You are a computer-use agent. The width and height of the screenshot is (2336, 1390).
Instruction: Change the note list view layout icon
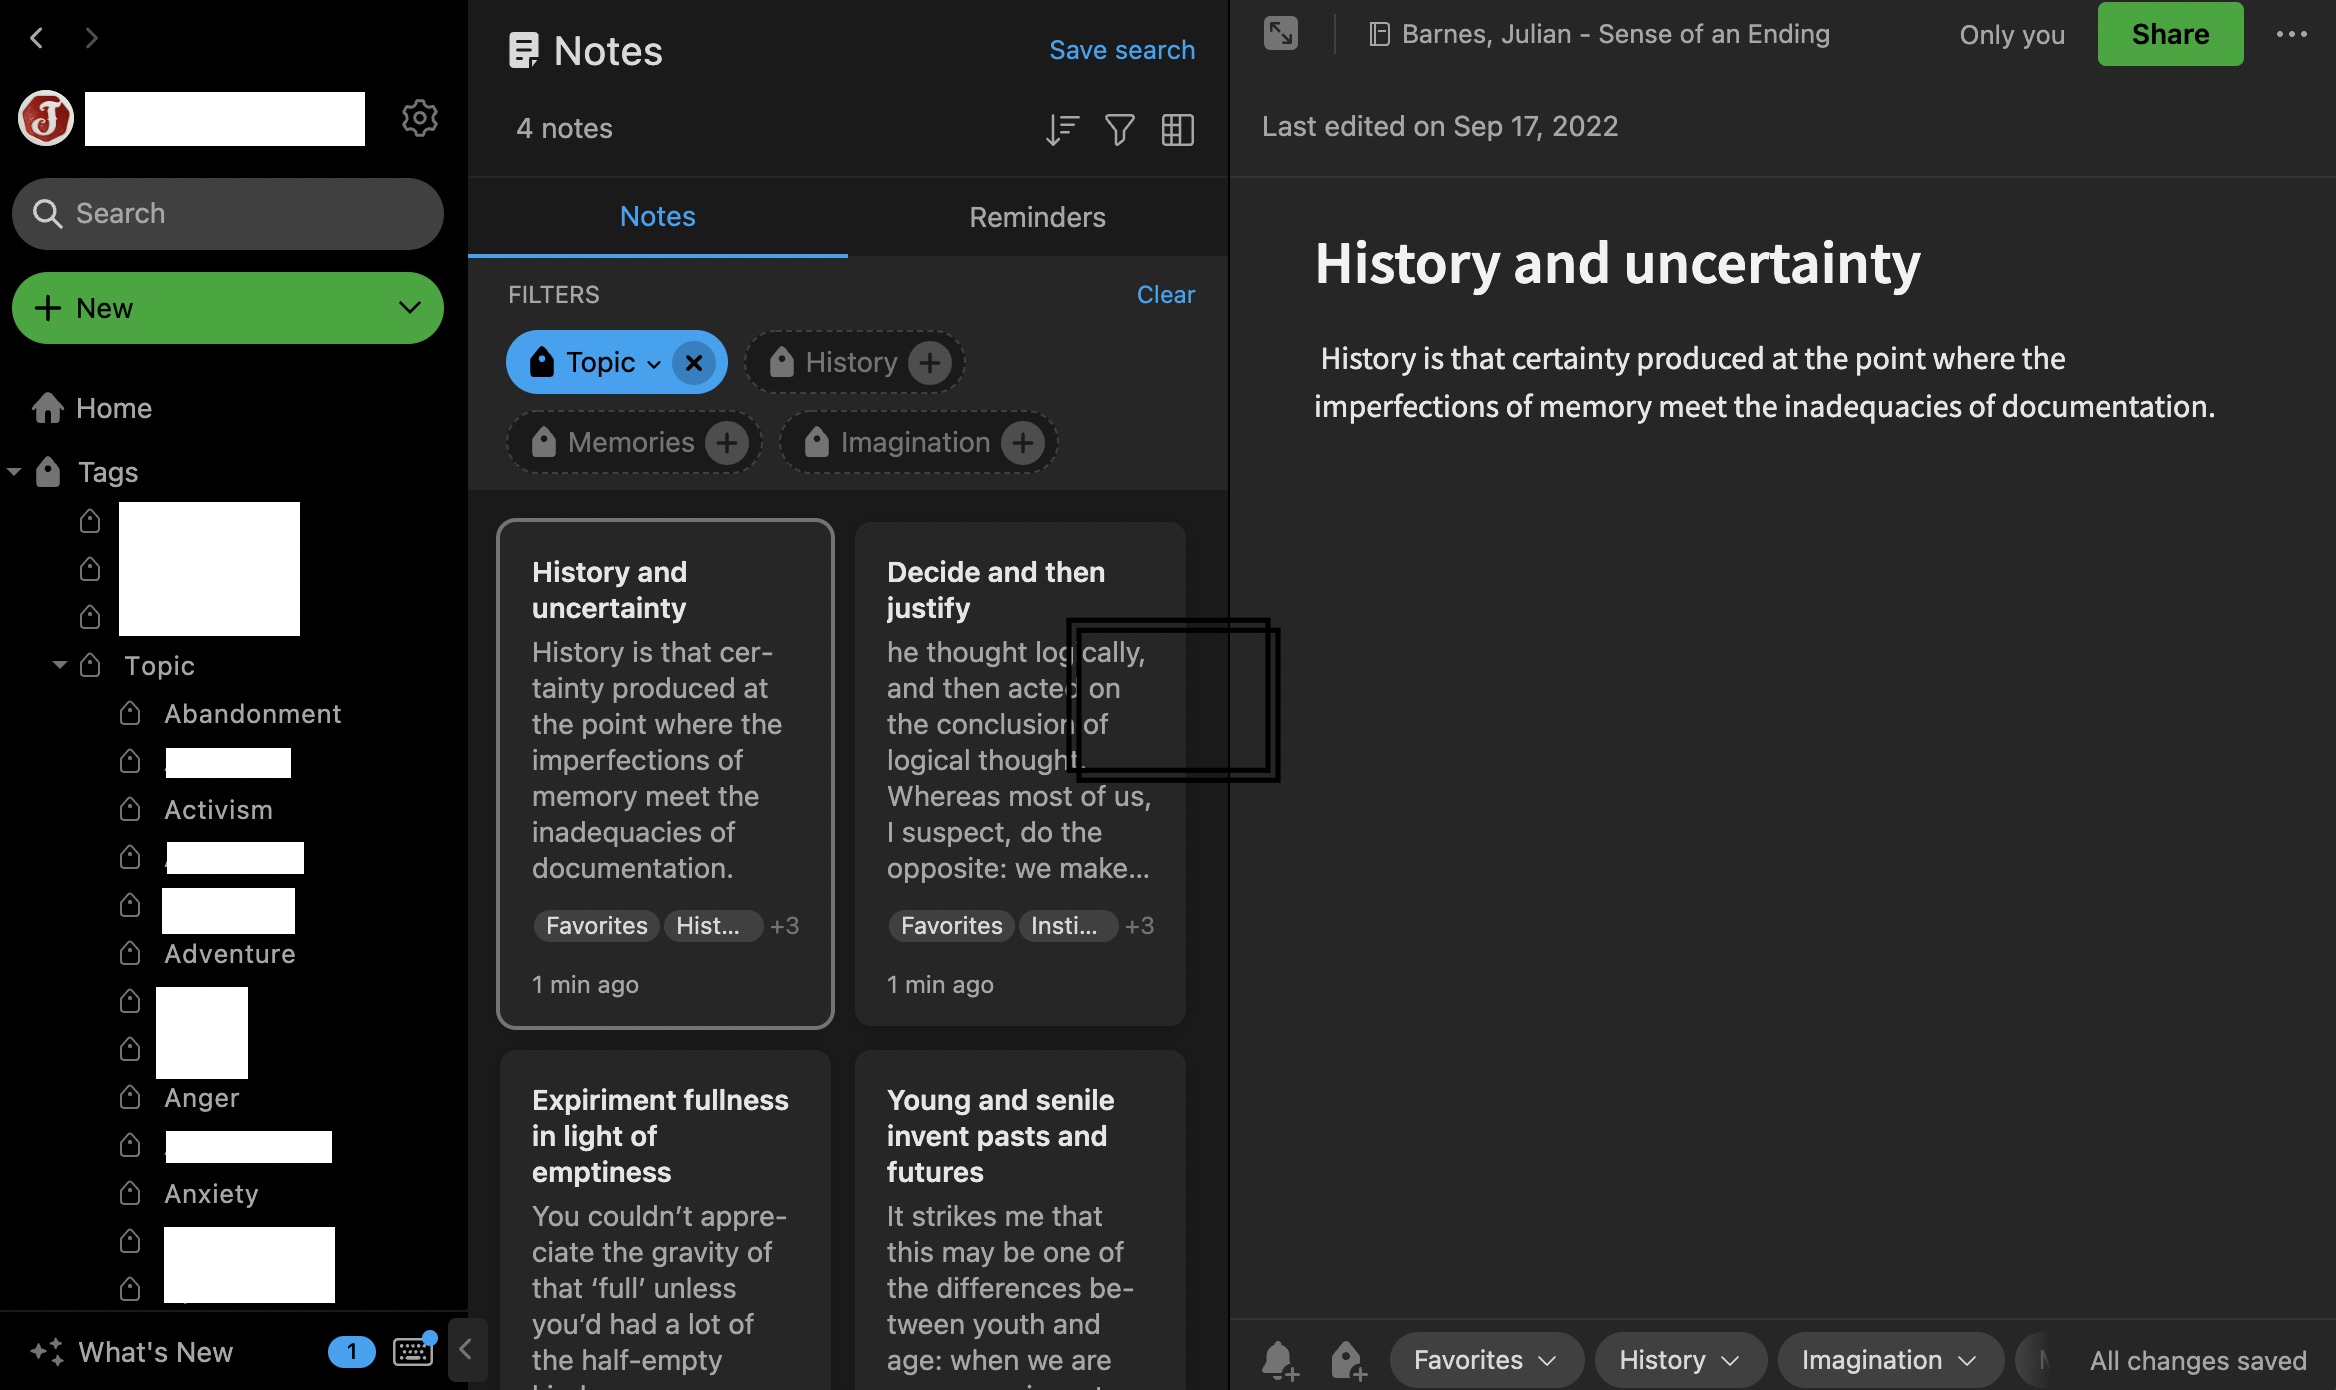pos(1177,129)
